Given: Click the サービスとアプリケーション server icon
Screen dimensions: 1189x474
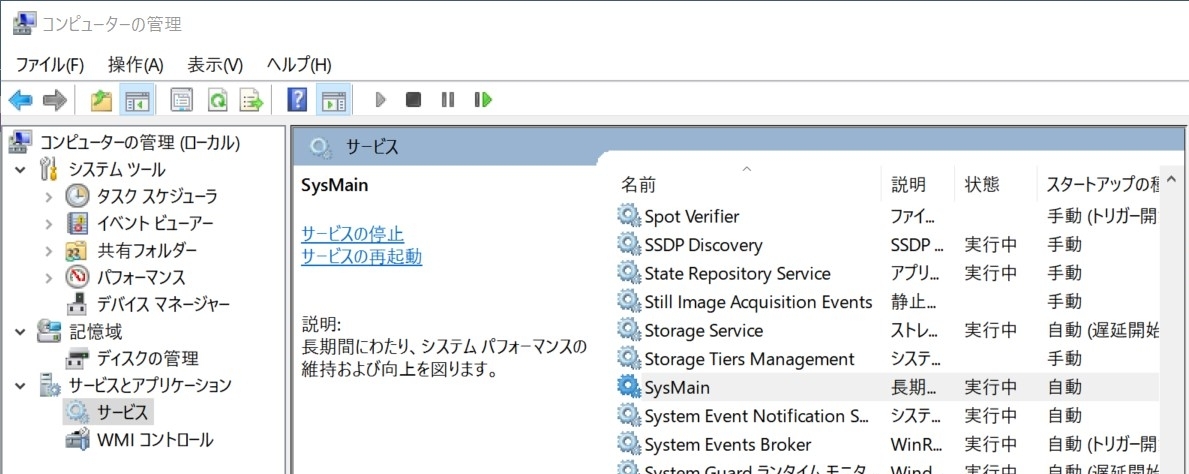Looking at the screenshot, I should tap(50, 385).
